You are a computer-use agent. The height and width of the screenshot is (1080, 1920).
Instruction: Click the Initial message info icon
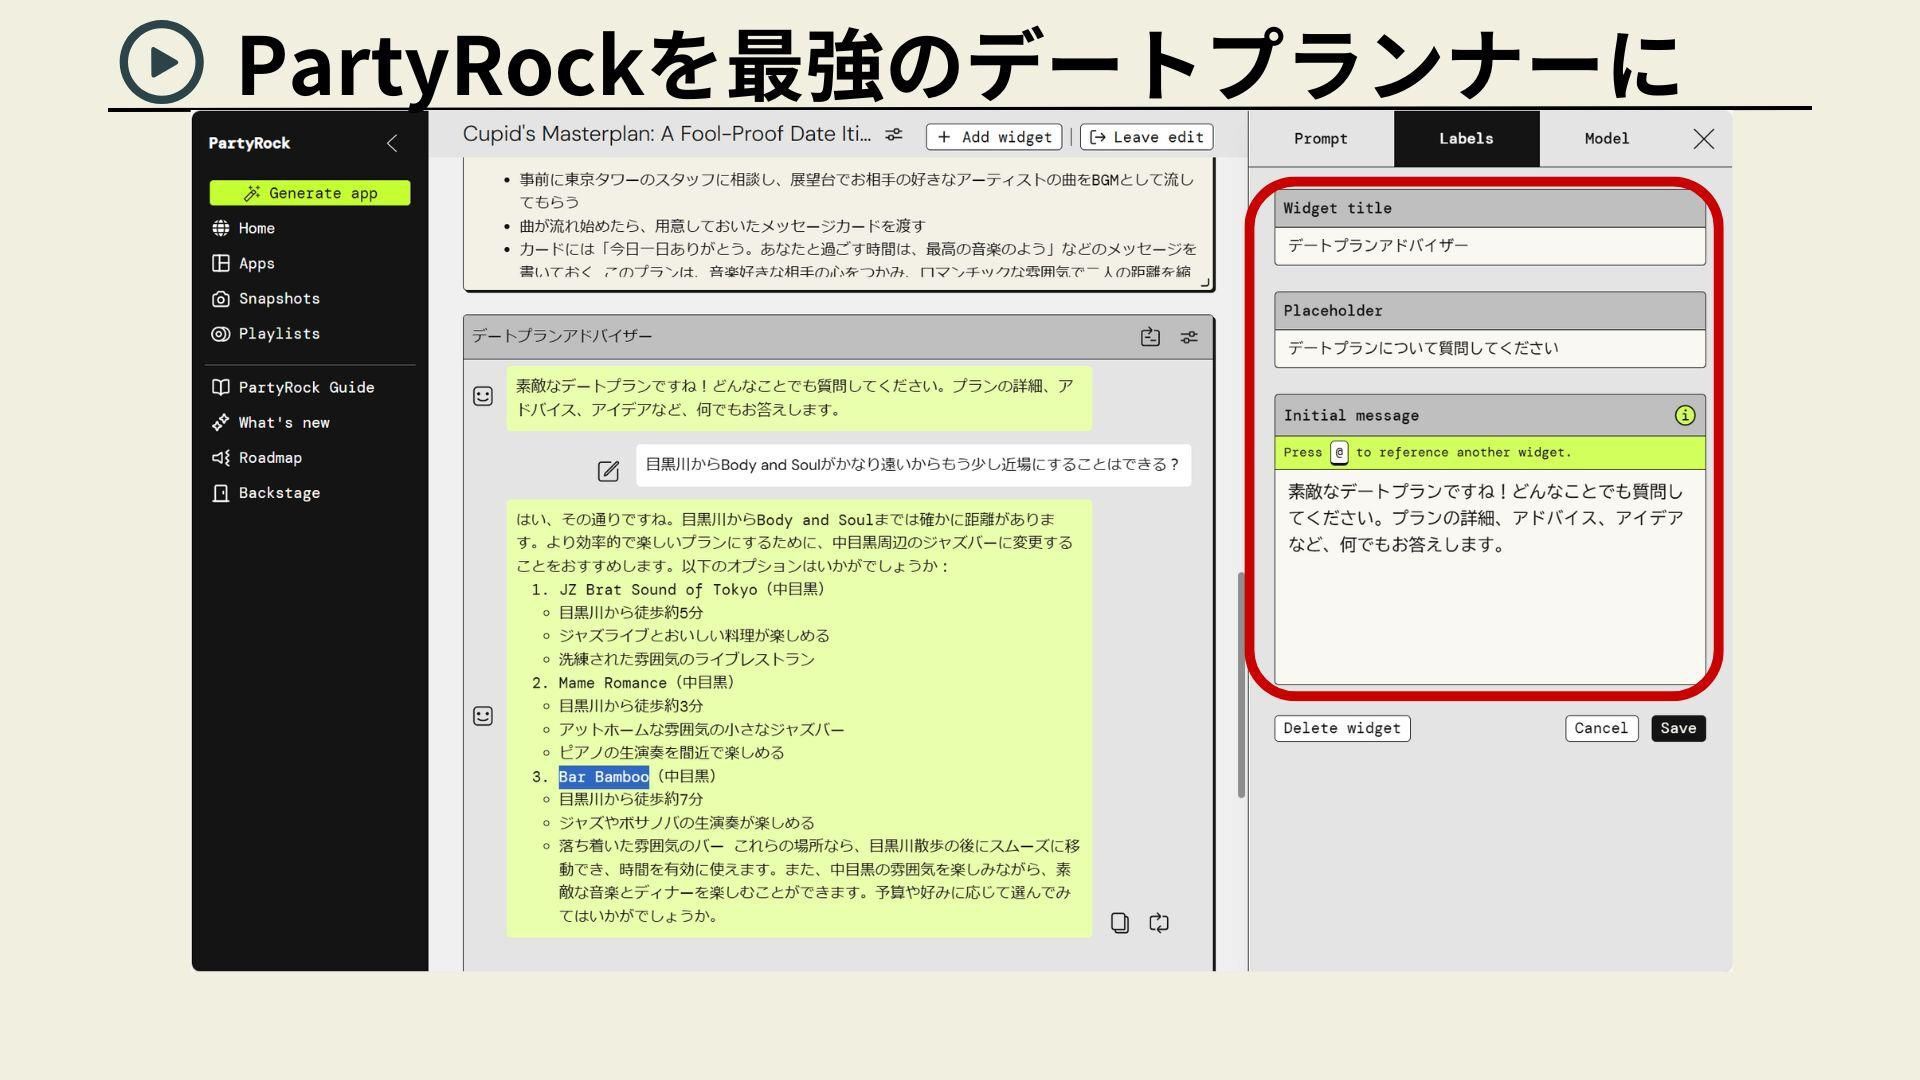click(1685, 415)
